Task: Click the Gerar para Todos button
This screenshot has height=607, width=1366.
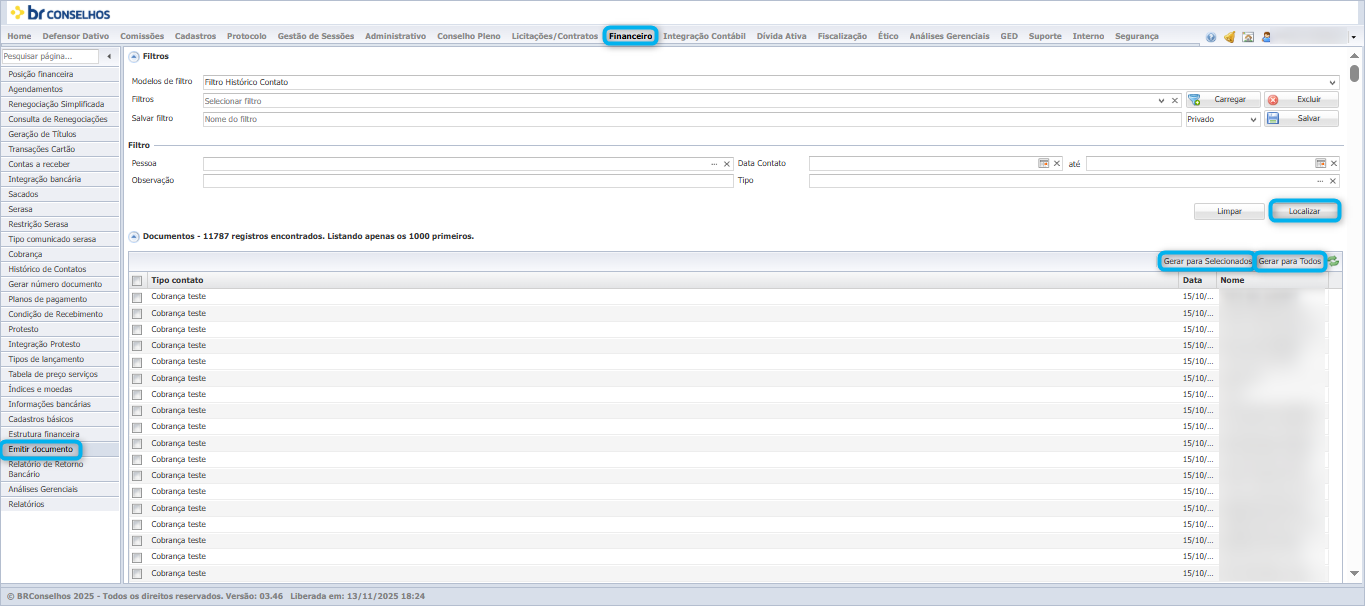Action: tap(1290, 261)
